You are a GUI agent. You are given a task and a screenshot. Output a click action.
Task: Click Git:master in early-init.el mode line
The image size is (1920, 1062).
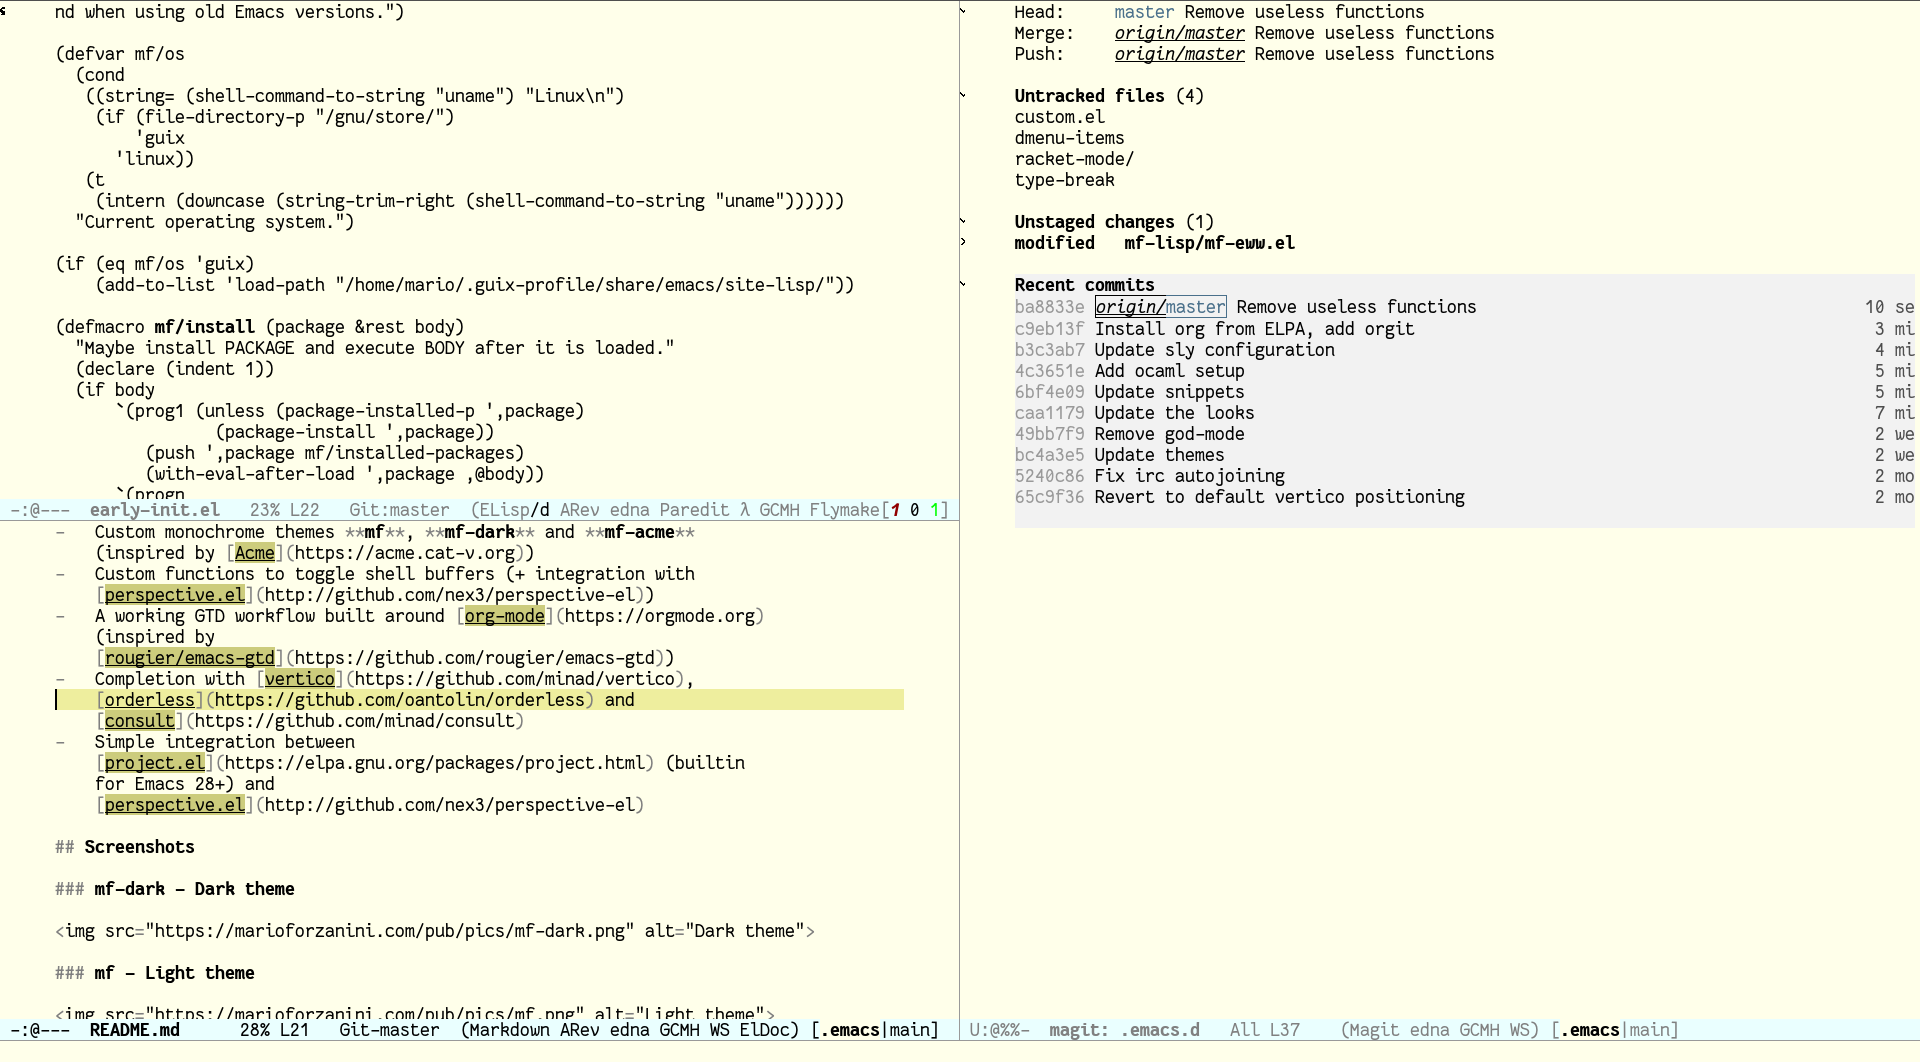tap(399, 510)
